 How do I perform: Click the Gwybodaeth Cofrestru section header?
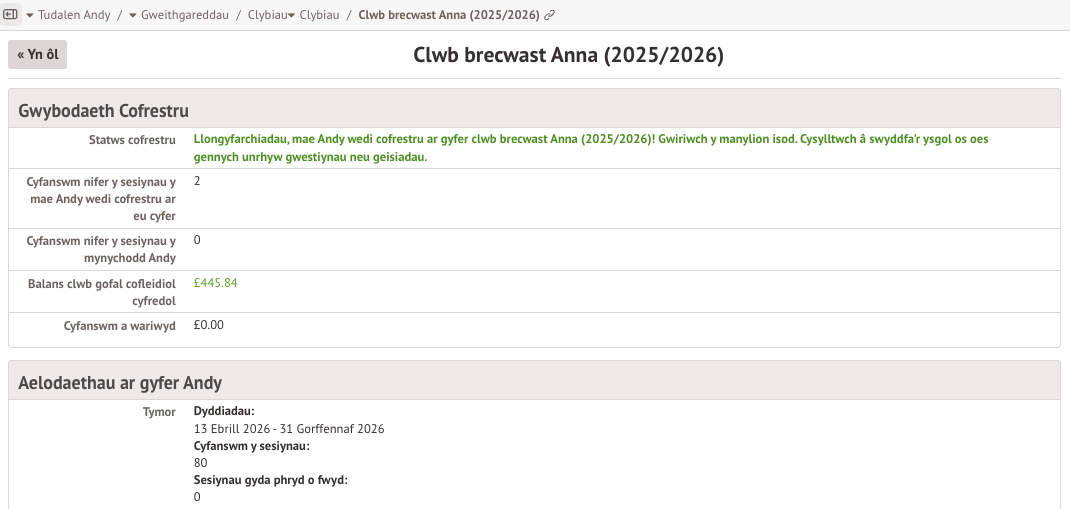click(x=104, y=110)
